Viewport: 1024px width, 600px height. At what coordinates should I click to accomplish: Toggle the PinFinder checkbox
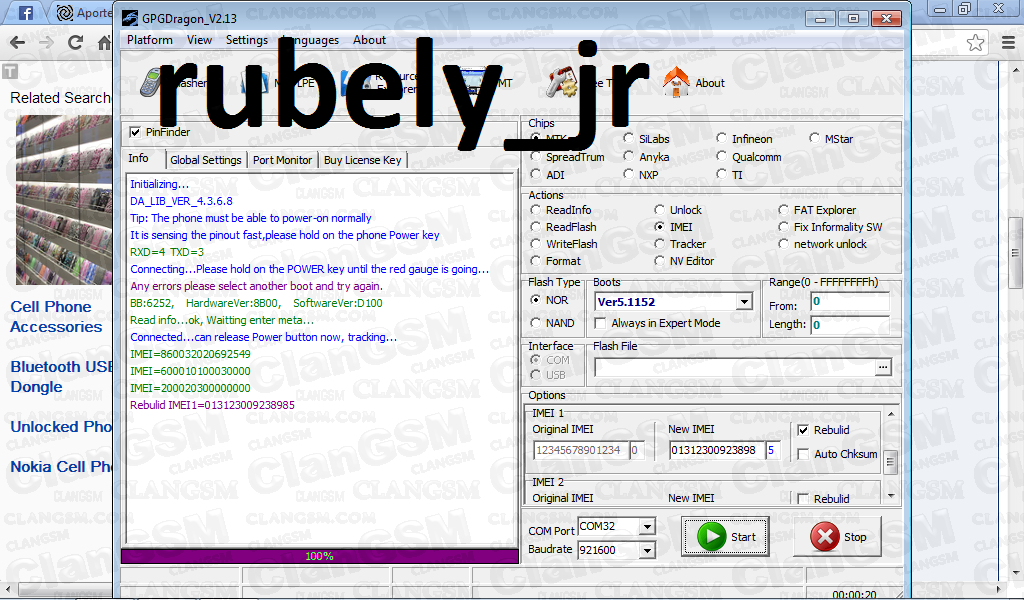135,132
